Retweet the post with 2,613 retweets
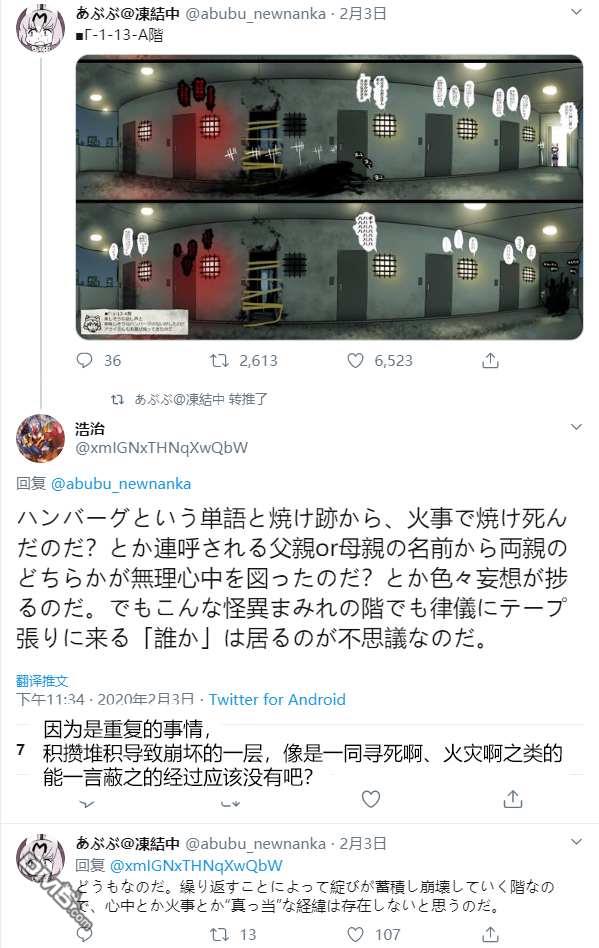 [219, 360]
